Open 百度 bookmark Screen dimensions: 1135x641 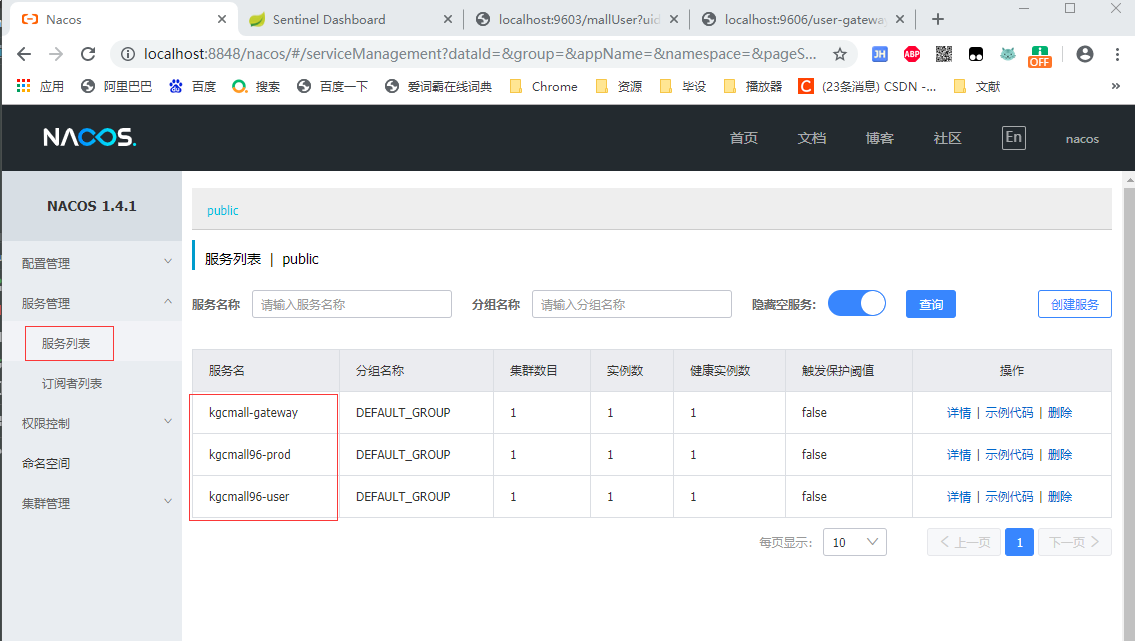193,87
